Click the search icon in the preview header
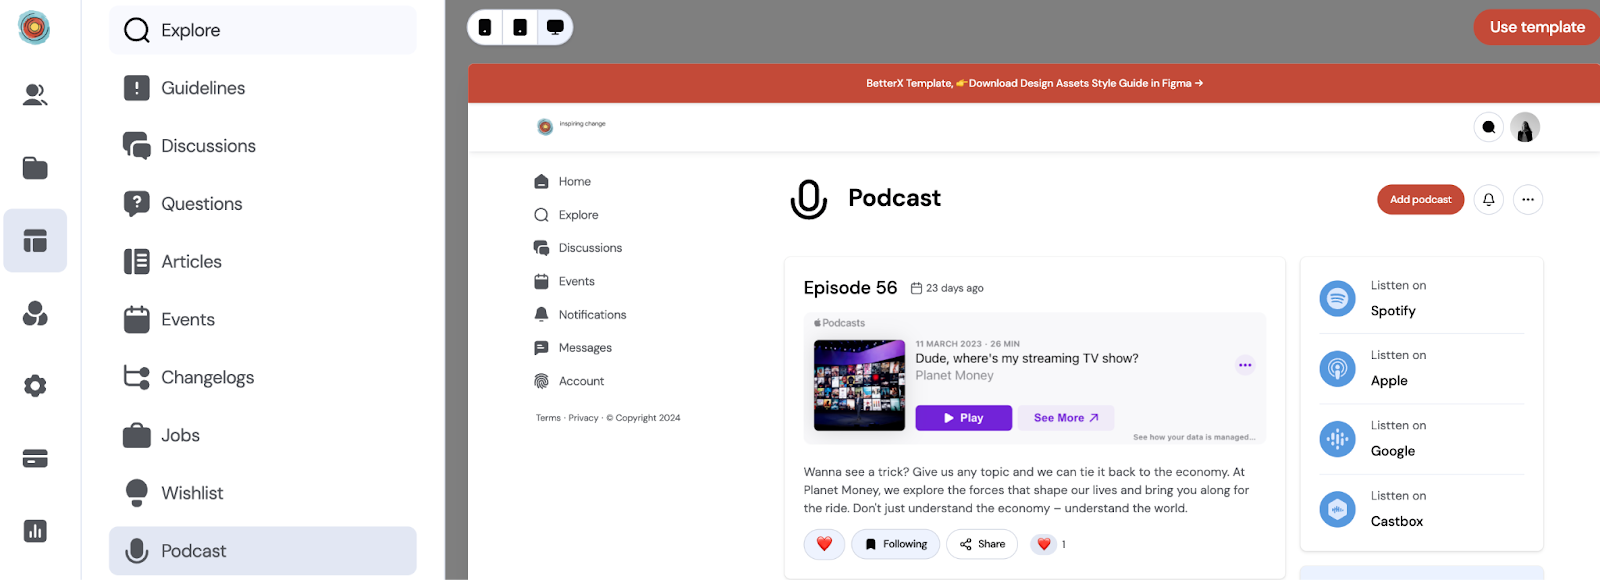Viewport: 1600px width, 580px height. 1489,127
